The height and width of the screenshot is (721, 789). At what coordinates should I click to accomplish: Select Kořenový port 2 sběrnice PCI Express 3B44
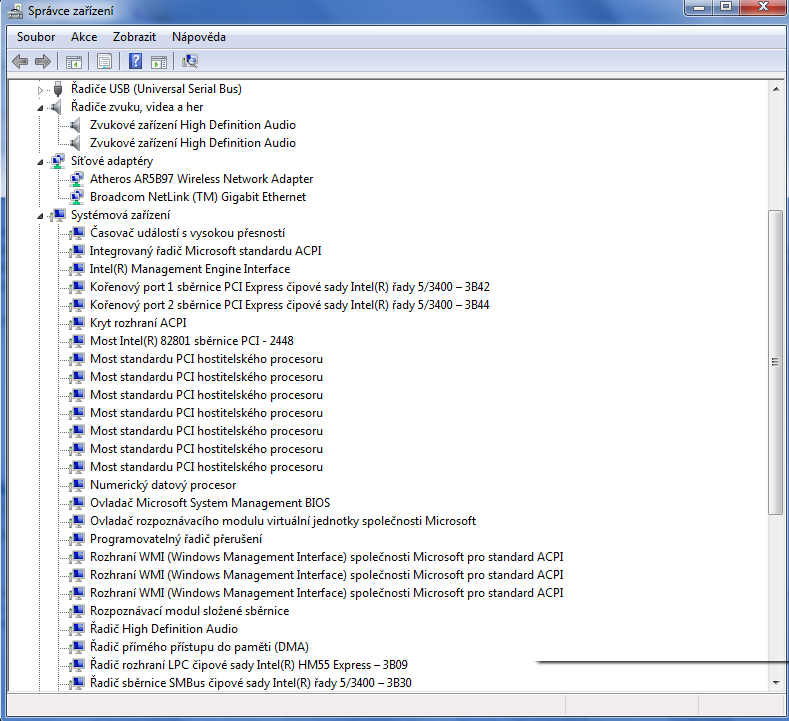point(290,305)
